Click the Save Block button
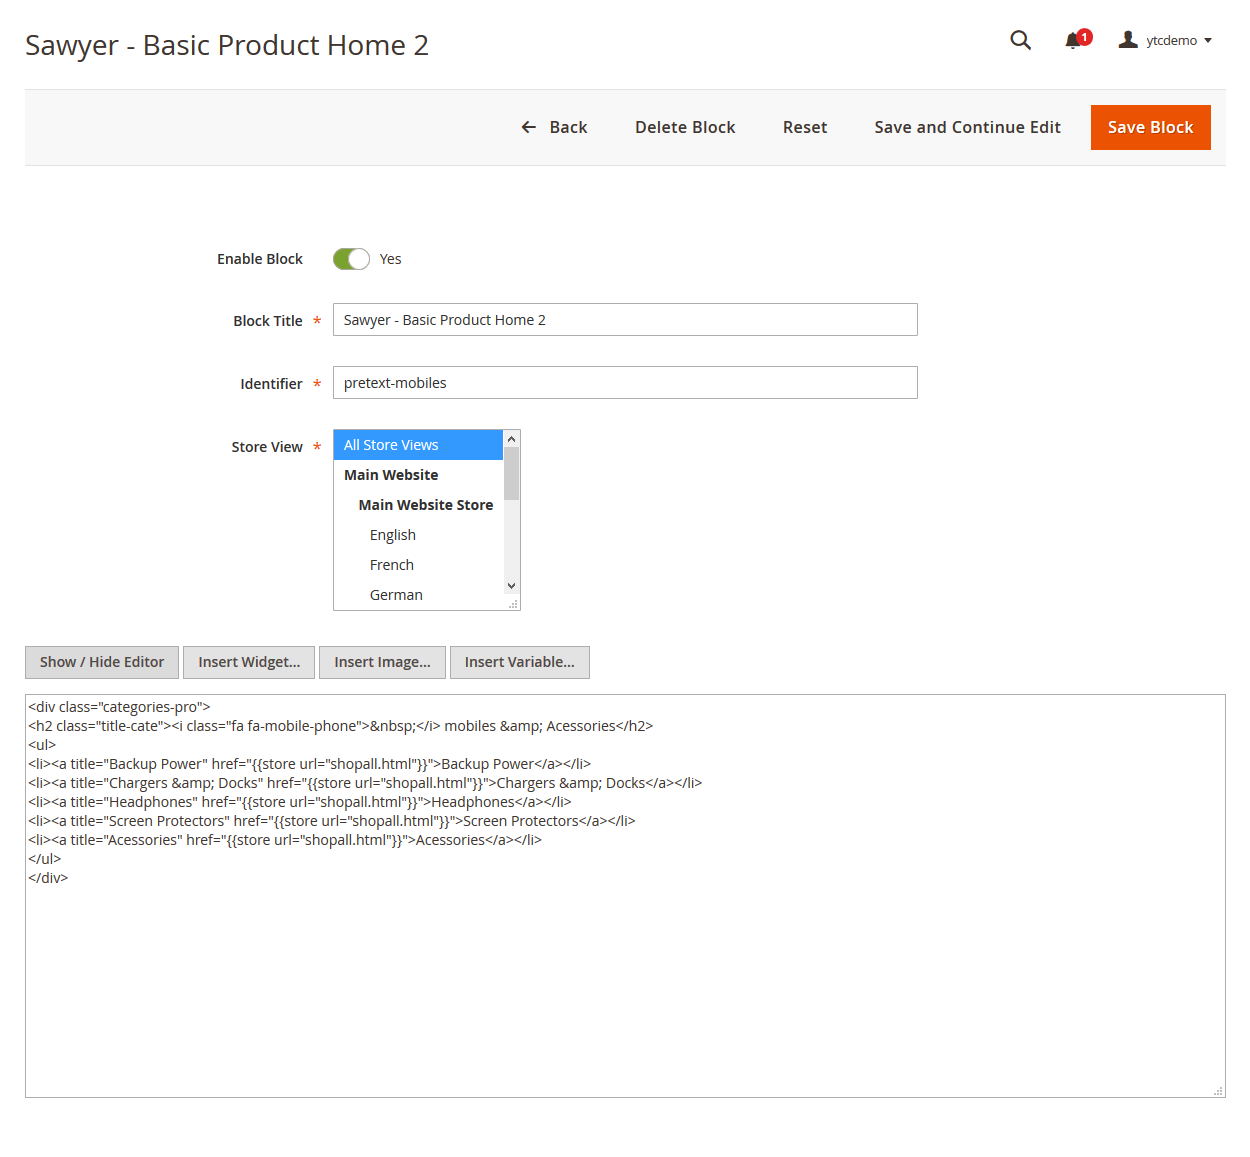Image resolution: width=1250 pixels, height=1157 pixels. pos(1150,127)
